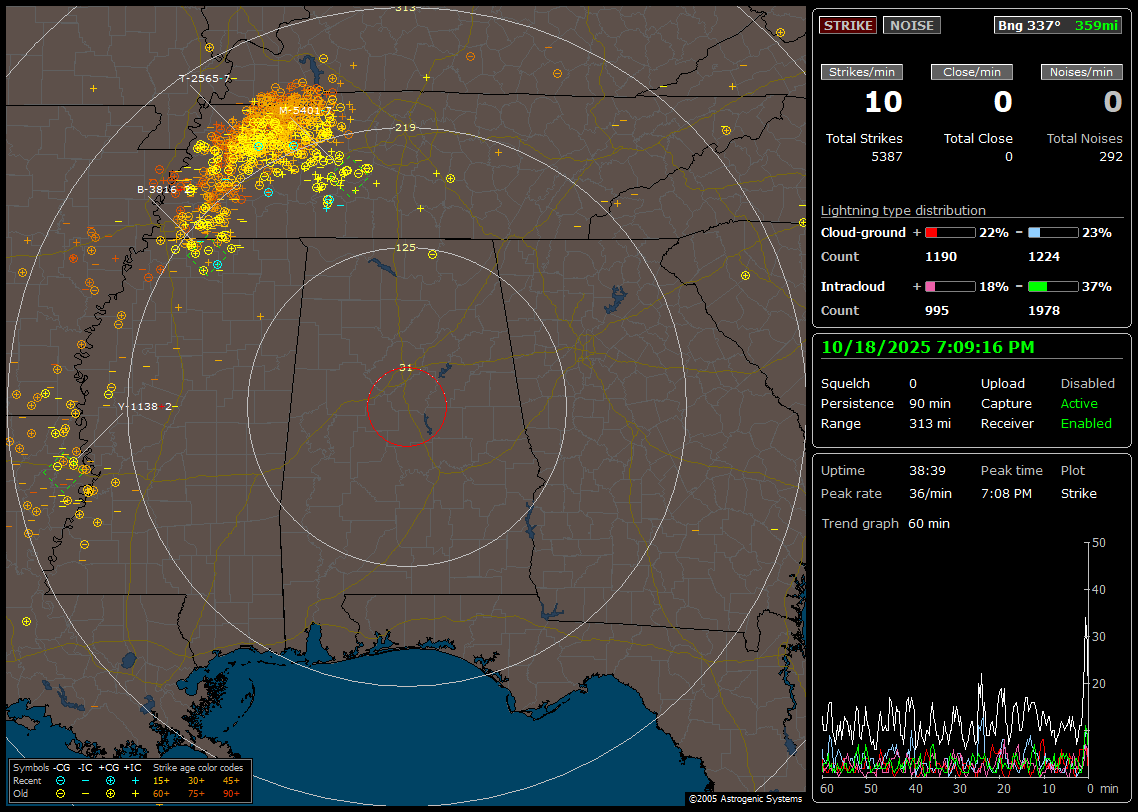Click the pink positive intracloud percentage bar
The image size is (1138, 812).
click(x=949, y=286)
